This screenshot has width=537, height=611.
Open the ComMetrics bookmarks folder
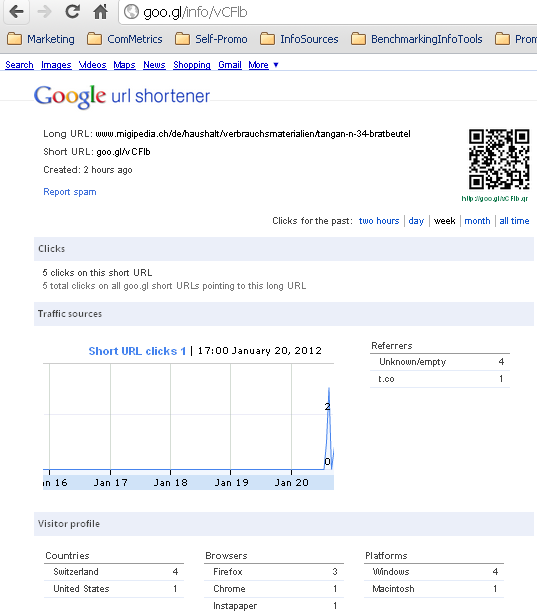125,39
